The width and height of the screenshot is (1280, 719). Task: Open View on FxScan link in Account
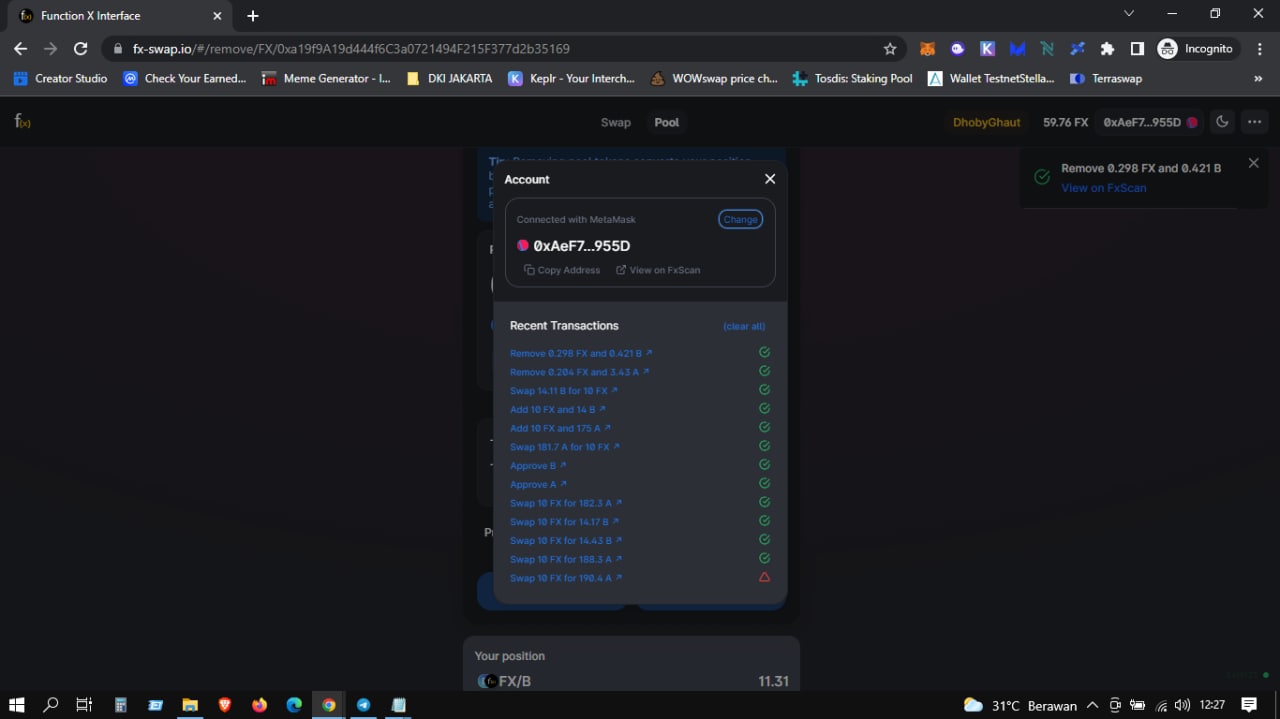coord(658,270)
